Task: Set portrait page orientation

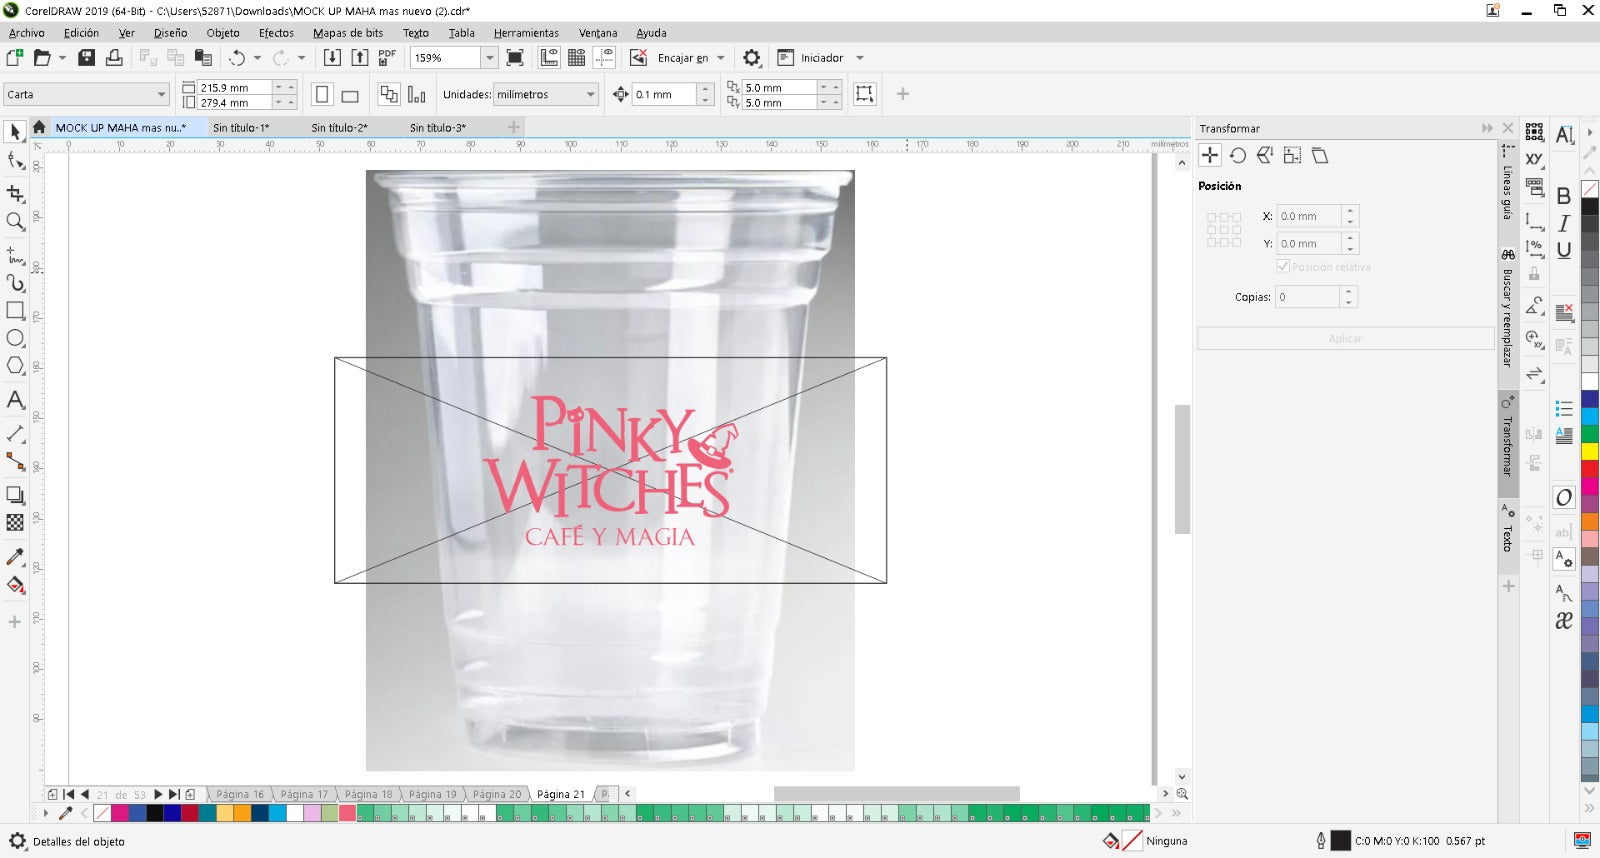Action: click(x=322, y=95)
